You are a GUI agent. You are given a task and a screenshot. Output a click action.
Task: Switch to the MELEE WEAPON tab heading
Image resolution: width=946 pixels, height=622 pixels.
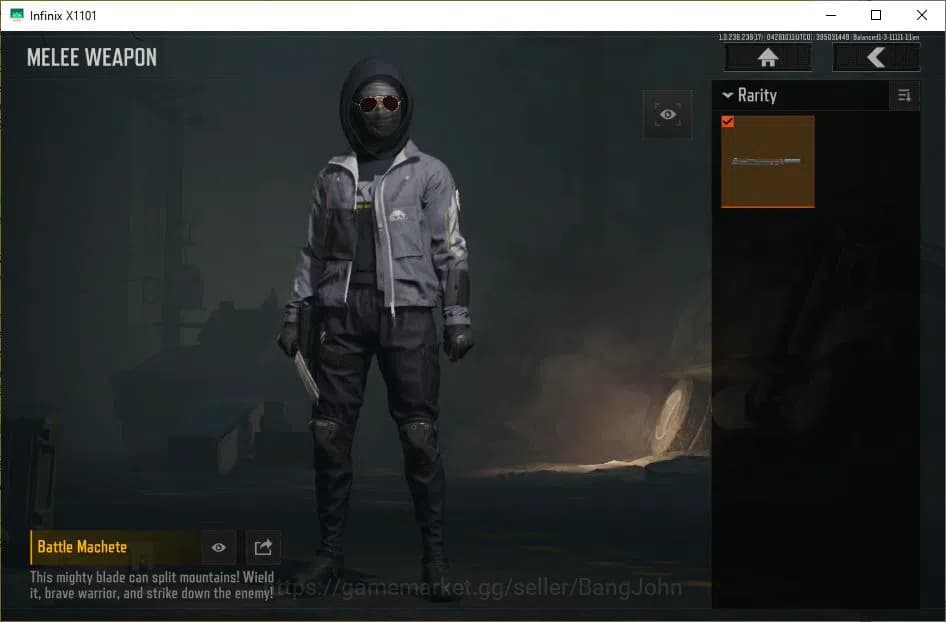click(x=92, y=57)
